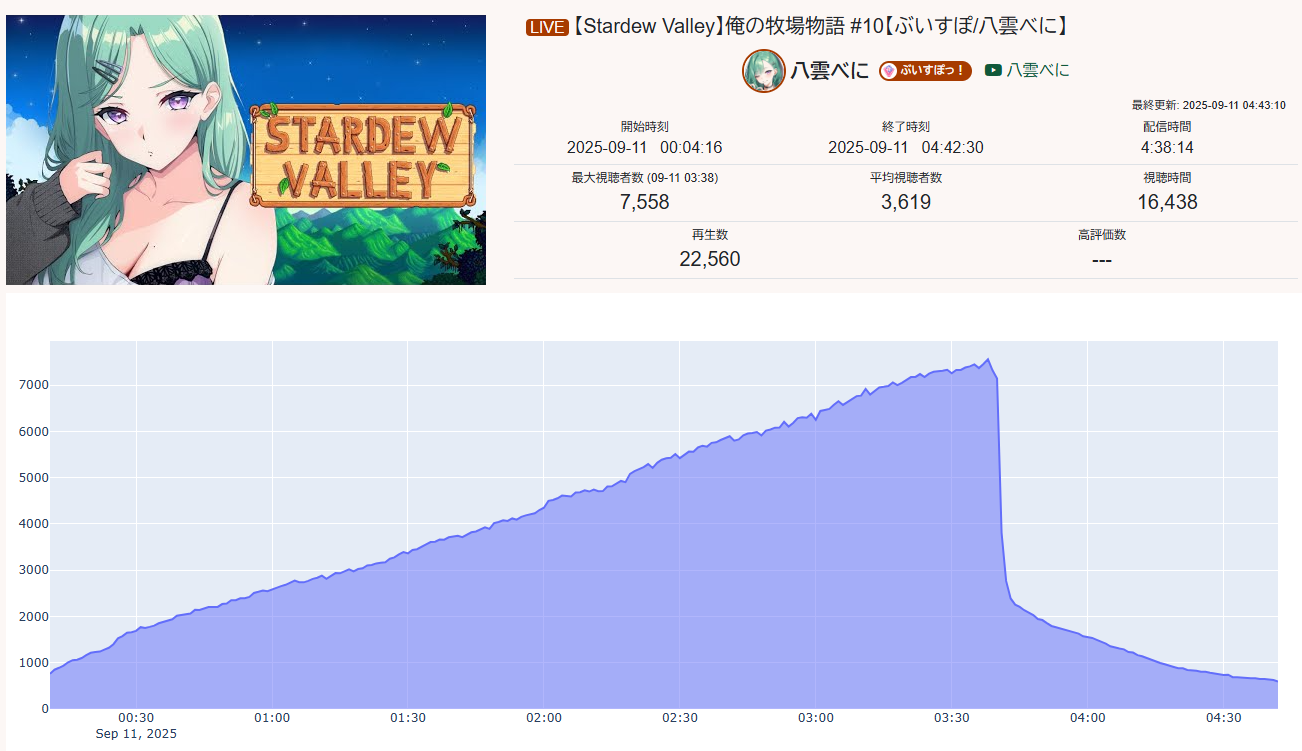Screen dimensions: 1302x751
Task: Click the 'Sep 11, 2025' axis date label
Action: [x=136, y=734]
